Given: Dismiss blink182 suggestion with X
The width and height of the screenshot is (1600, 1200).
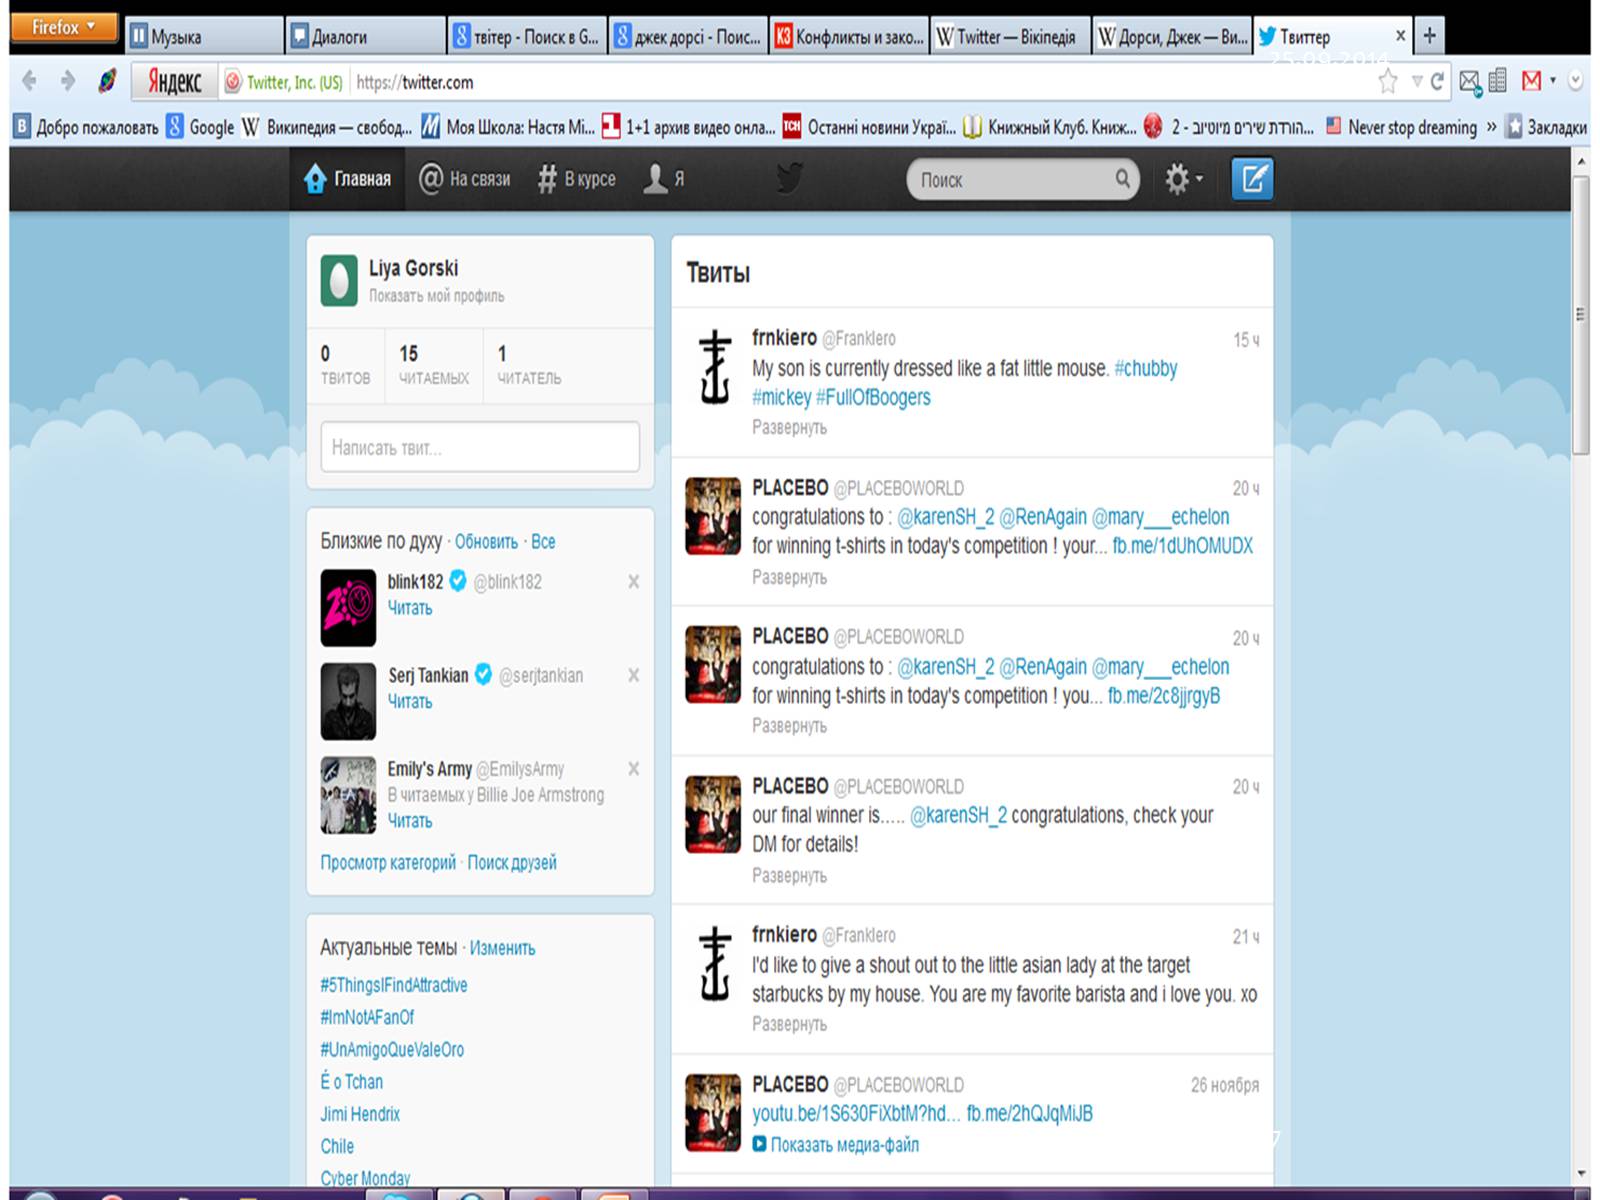Looking at the screenshot, I should point(633,582).
